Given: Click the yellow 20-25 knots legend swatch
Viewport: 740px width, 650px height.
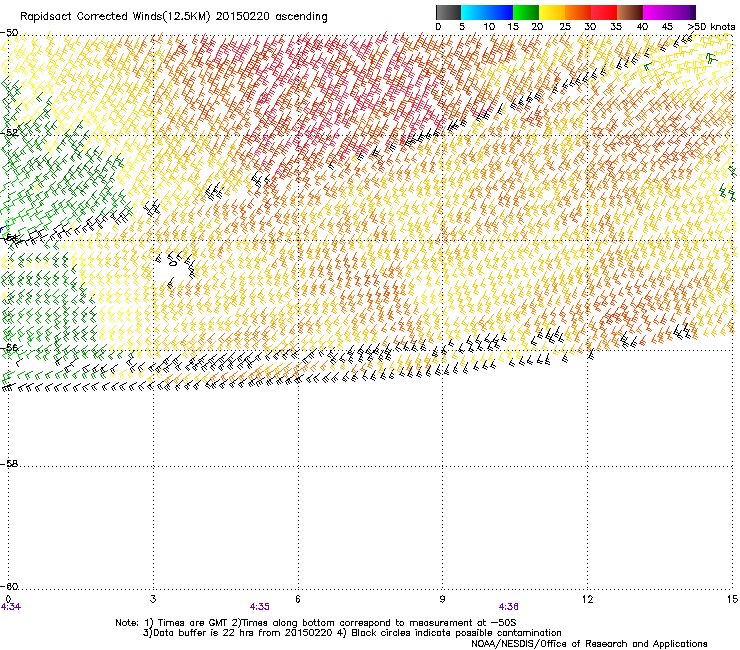Looking at the screenshot, I should pyautogui.click(x=552, y=12).
